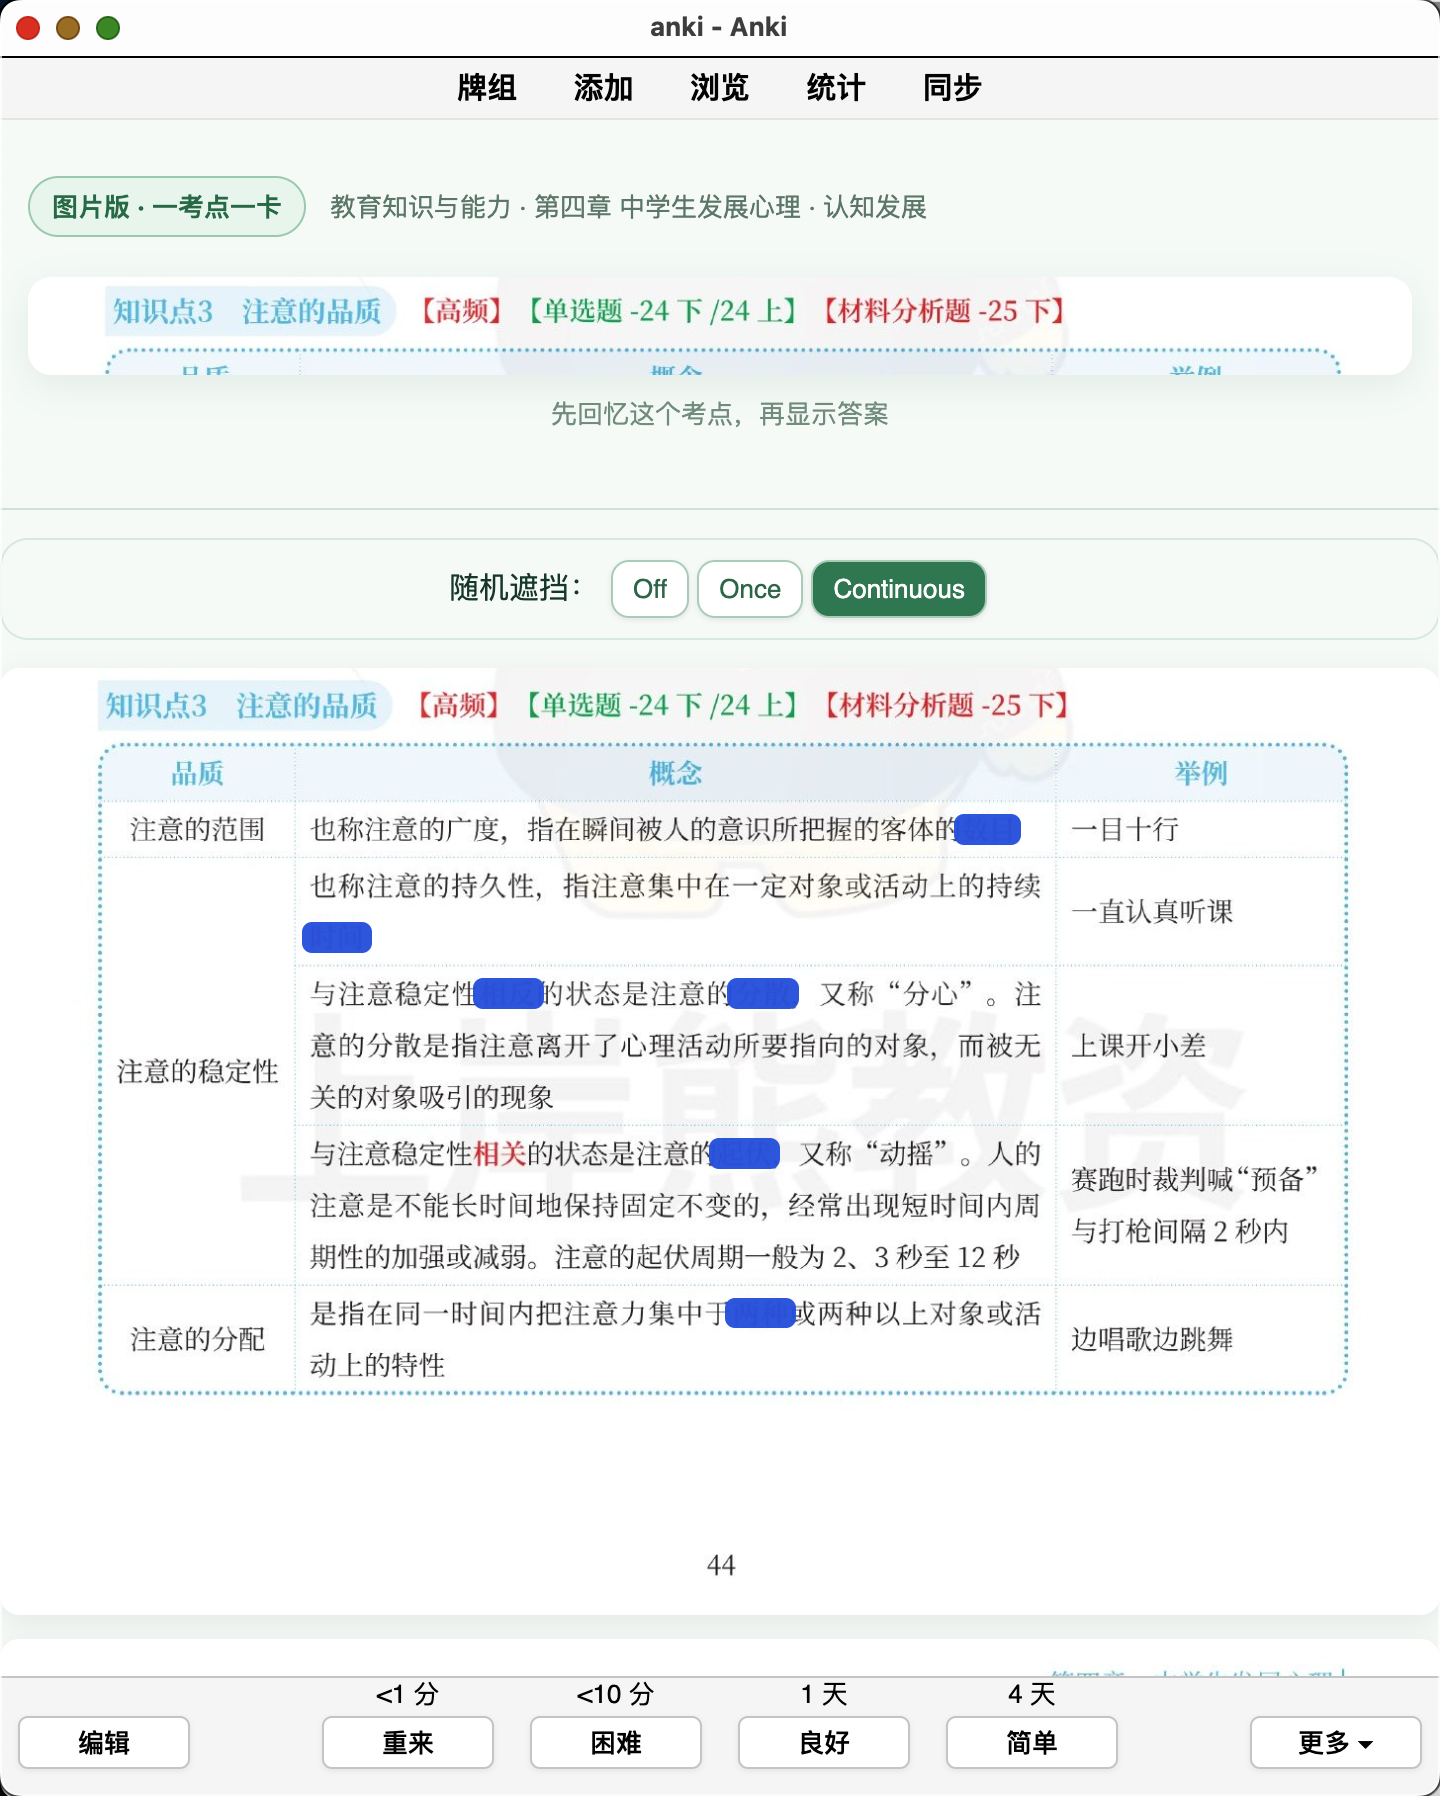The image size is (1440, 1796).
Task: Rate the card 良好 (good)
Action: point(824,1743)
